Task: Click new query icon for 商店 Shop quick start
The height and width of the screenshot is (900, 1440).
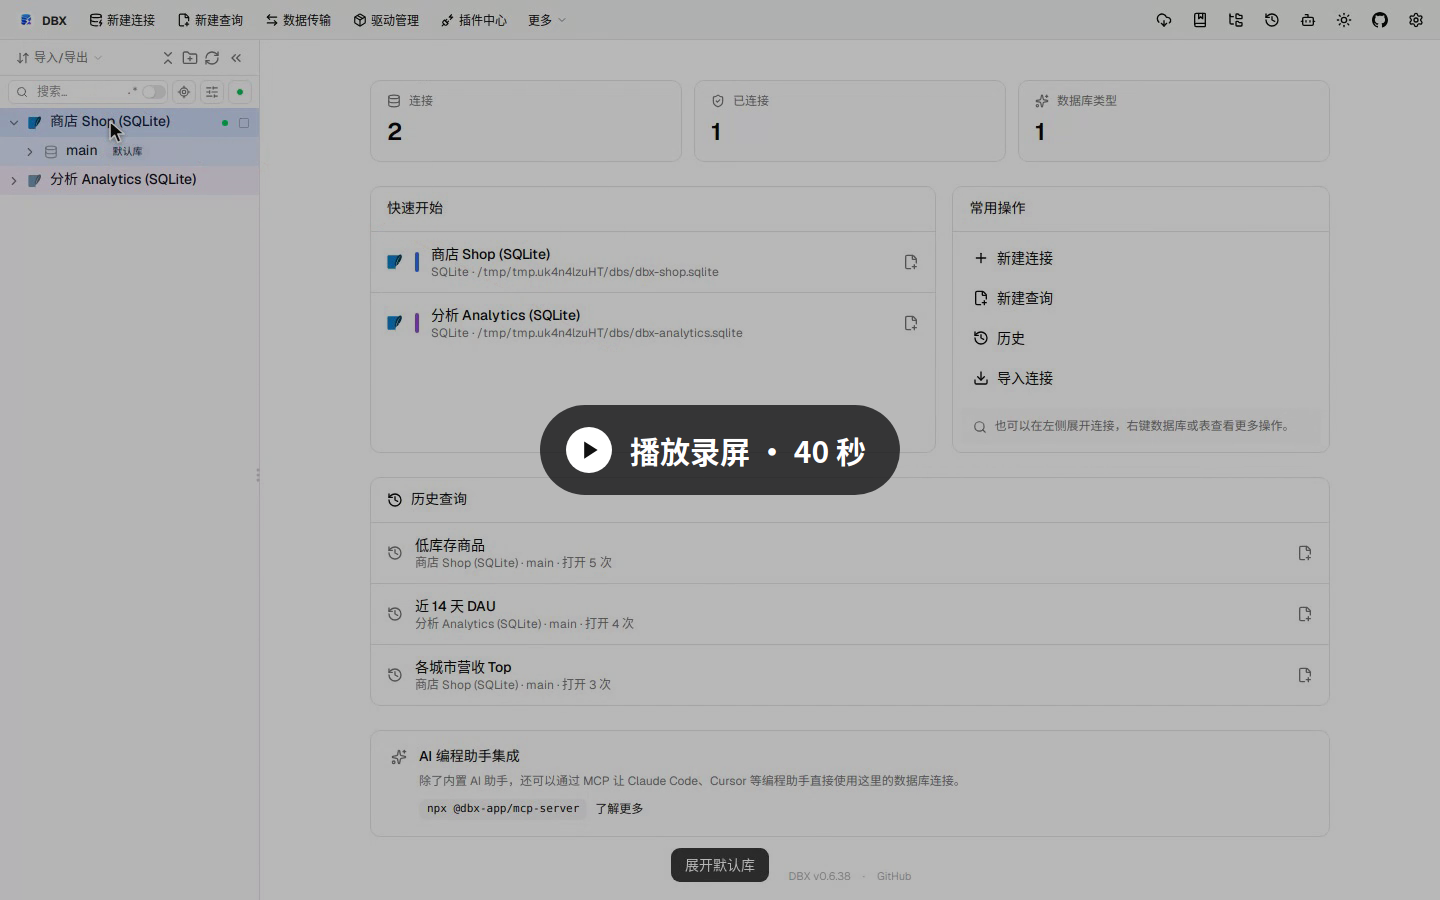Action: pyautogui.click(x=911, y=262)
